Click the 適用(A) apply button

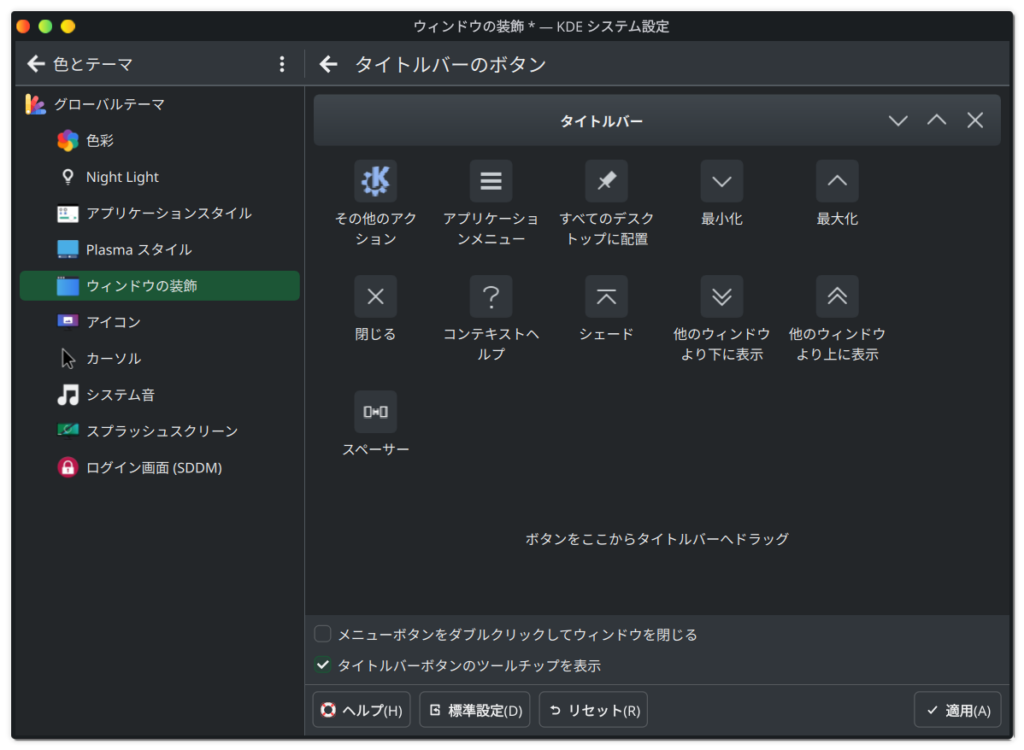[x=957, y=710]
